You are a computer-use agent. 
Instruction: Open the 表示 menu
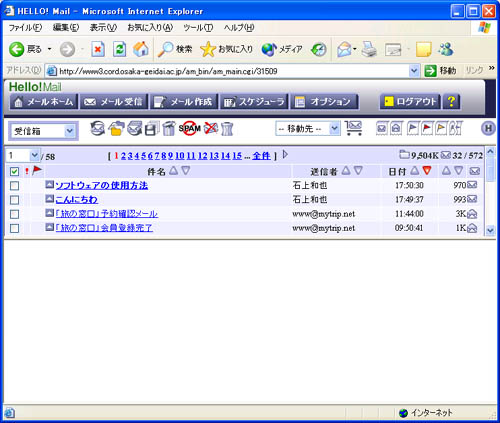pos(103,28)
